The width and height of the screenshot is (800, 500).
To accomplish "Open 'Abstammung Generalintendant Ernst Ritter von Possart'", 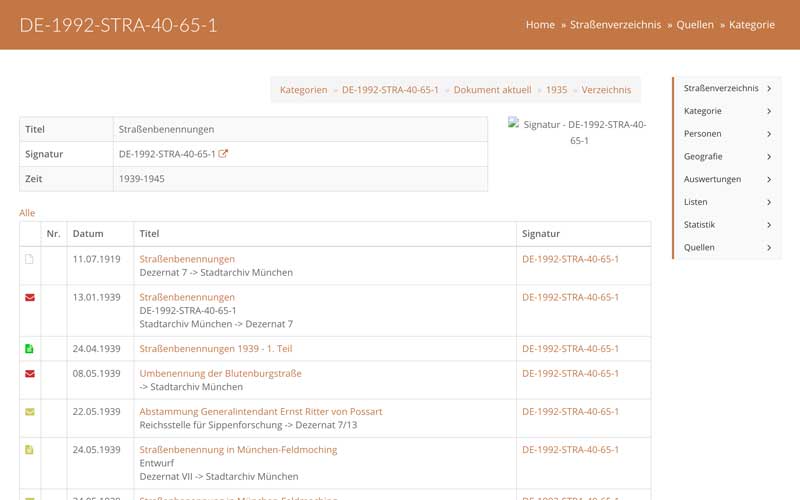I will click(x=260, y=411).
